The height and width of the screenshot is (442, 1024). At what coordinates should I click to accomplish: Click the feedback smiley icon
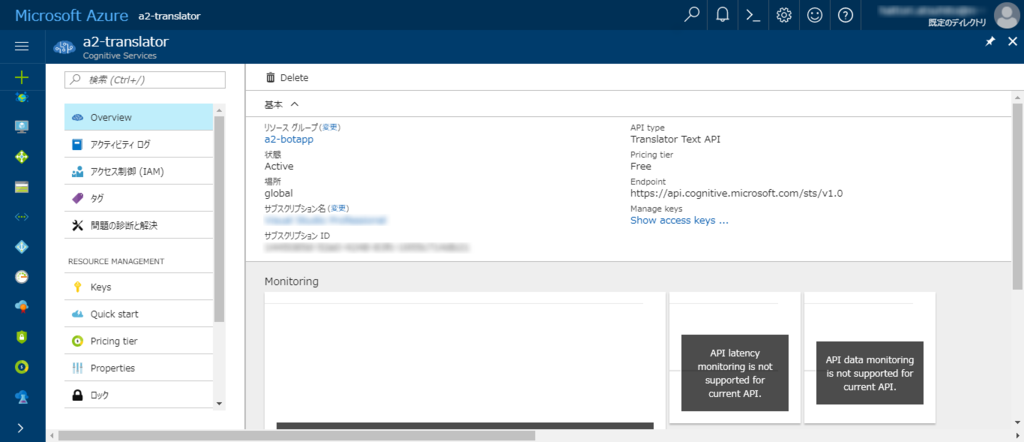pyautogui.click(x=814, y=15)
